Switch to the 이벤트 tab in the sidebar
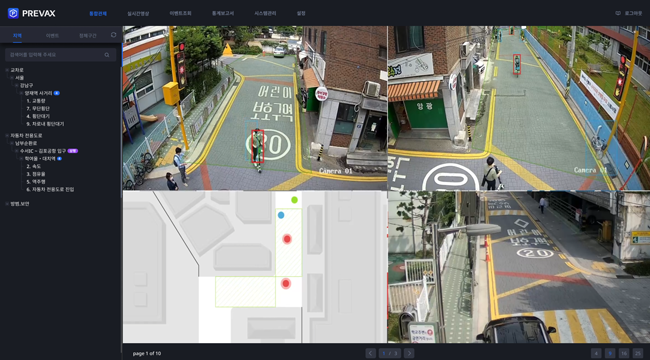This screenshot has width=650, height=360. coord(52,36)
